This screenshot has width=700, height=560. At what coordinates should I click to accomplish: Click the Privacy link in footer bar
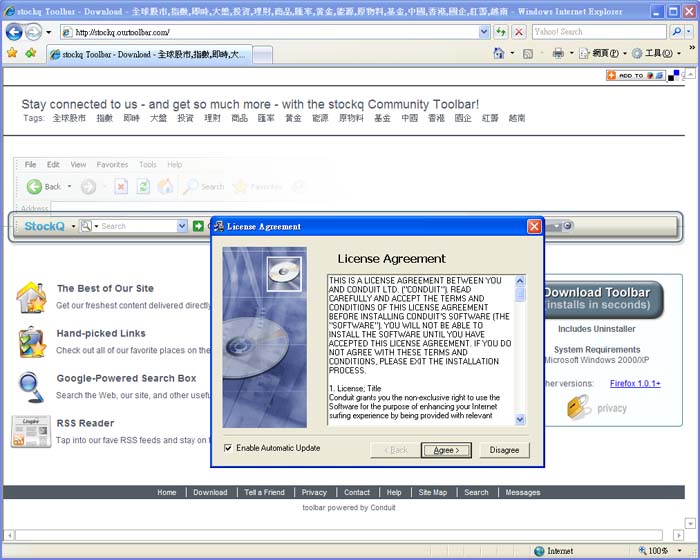(x=314, y=492)
